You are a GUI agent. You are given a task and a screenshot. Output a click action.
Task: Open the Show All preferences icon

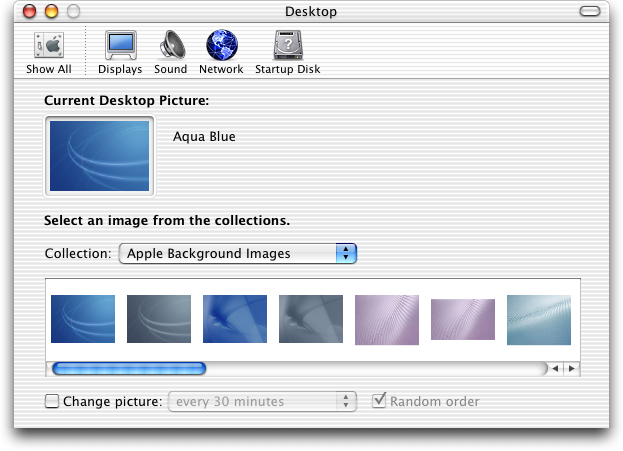49,46
